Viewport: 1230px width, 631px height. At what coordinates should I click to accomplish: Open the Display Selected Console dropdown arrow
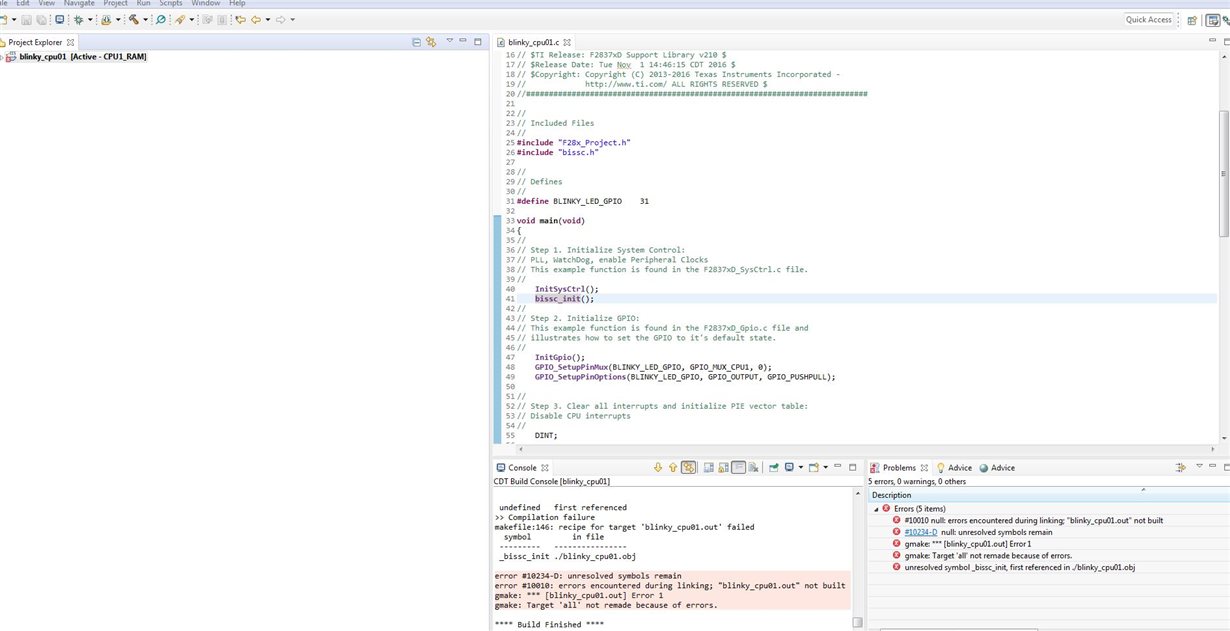tap(801, 467)
